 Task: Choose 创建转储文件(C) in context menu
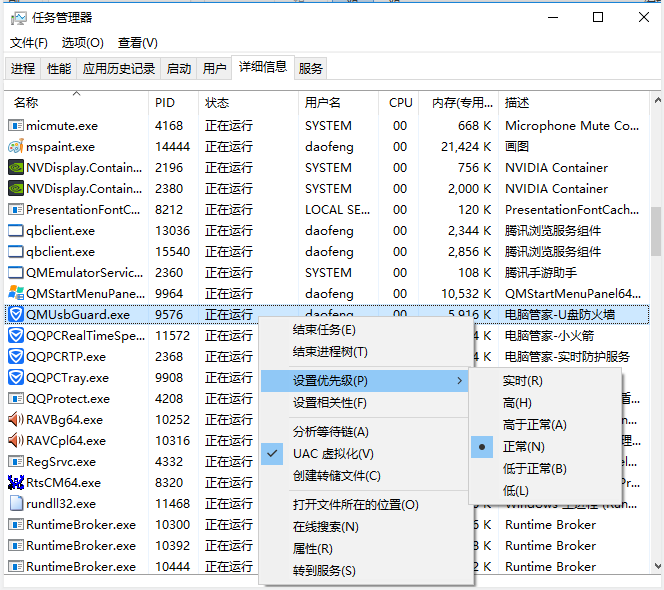pos(365,476)
